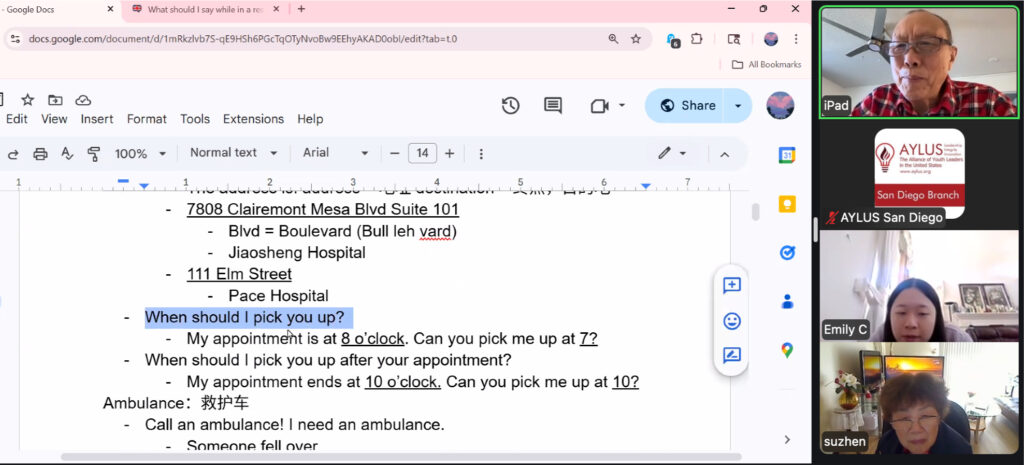Open Google Keep in side panel
The image size is (1024, 465).
click(787, 204)
